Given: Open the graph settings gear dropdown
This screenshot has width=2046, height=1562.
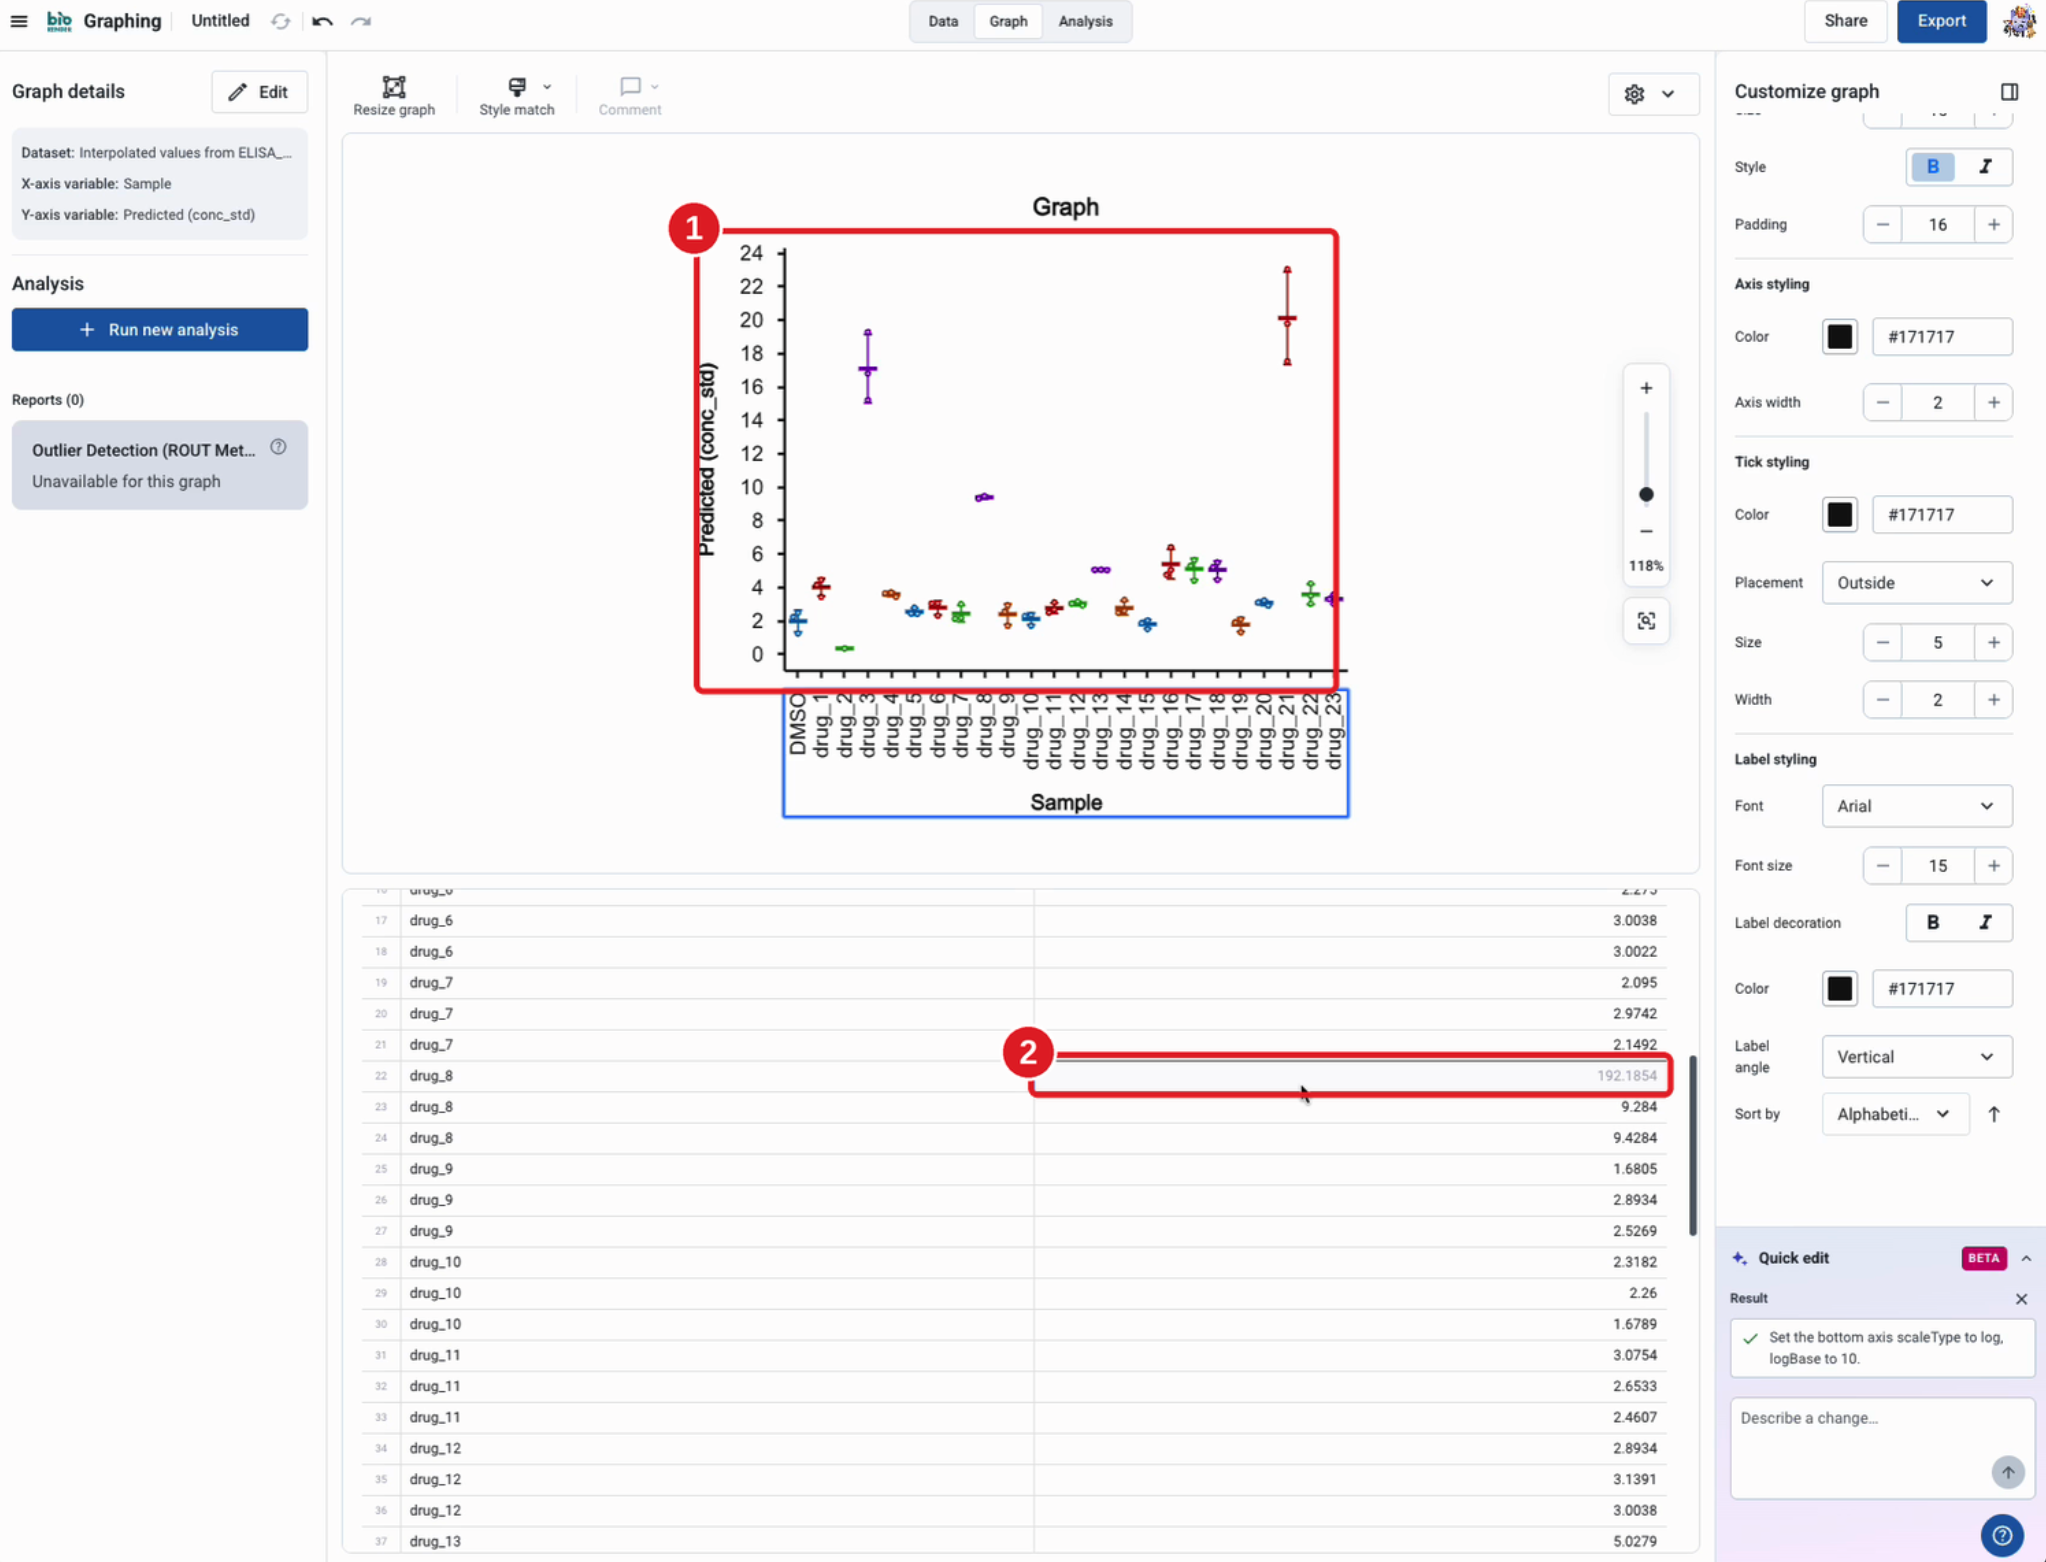Looking at the screenshot, I should coord(1652,94).
